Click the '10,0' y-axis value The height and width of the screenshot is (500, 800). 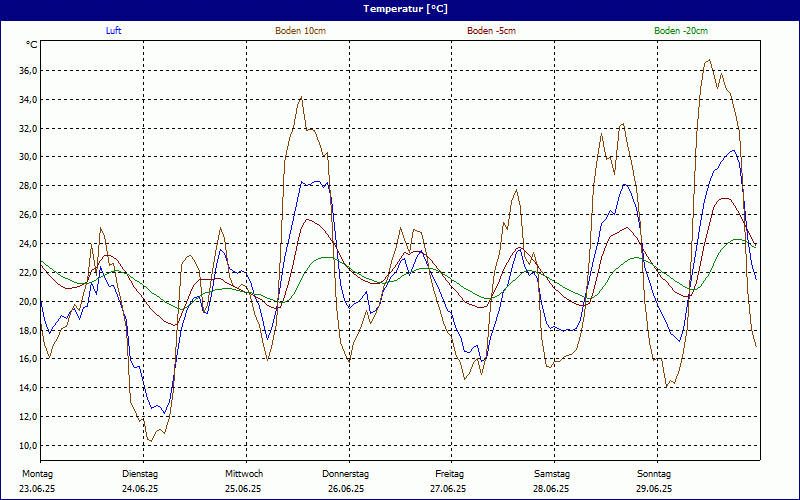coord(29,445)
